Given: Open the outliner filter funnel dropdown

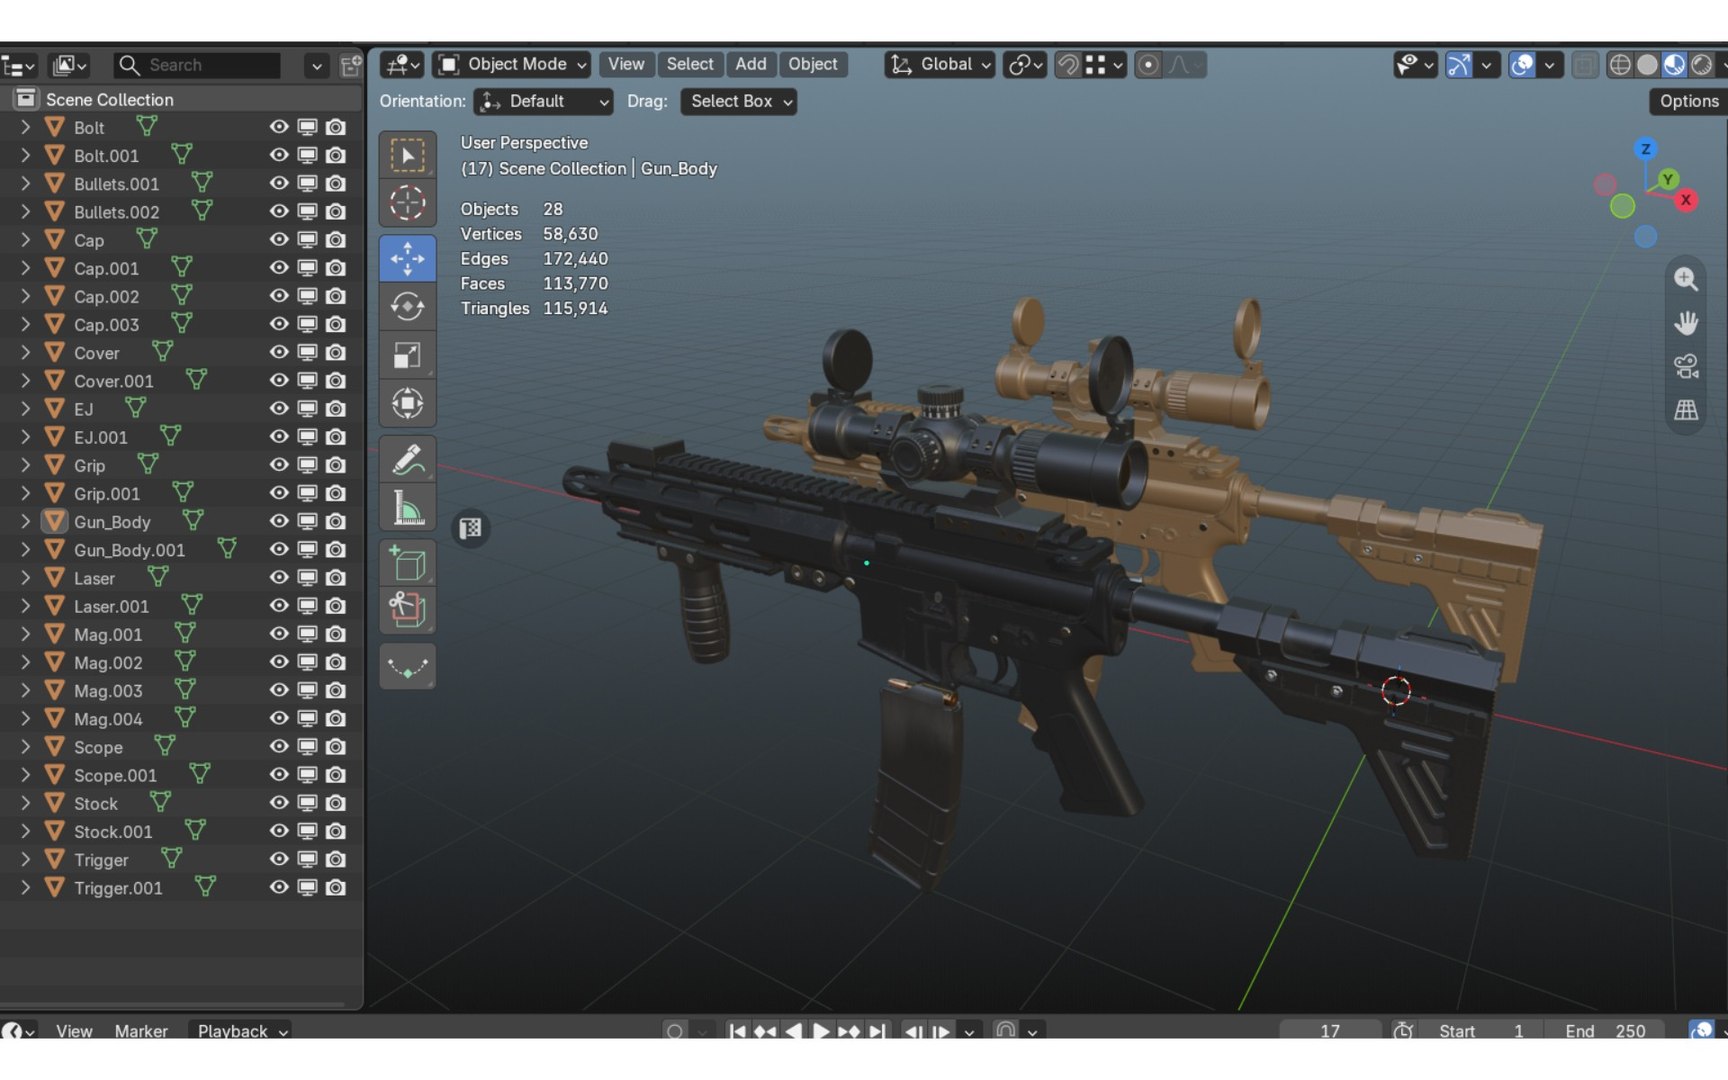Looking at the screenshot, I should pyautogui.click(x=316, y=66).
